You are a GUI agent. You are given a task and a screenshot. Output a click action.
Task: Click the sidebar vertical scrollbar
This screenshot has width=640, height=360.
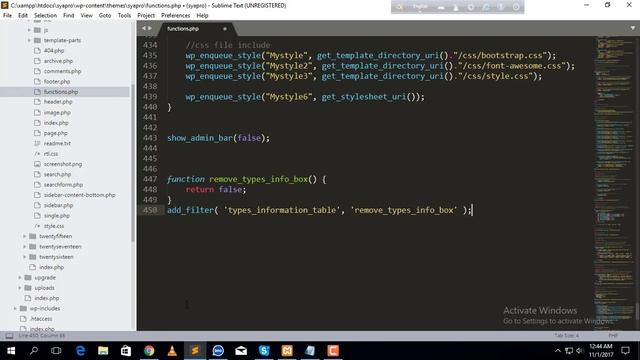tap(133, 163)
